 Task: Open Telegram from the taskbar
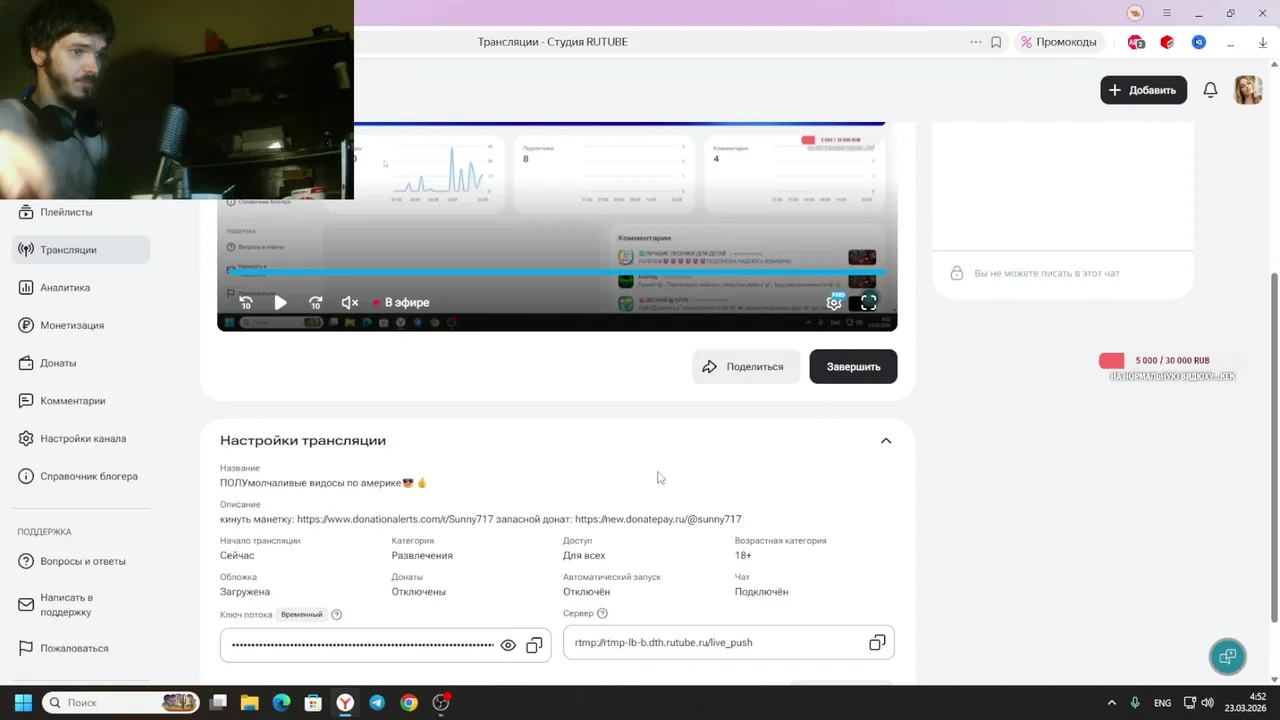[377, 703]
